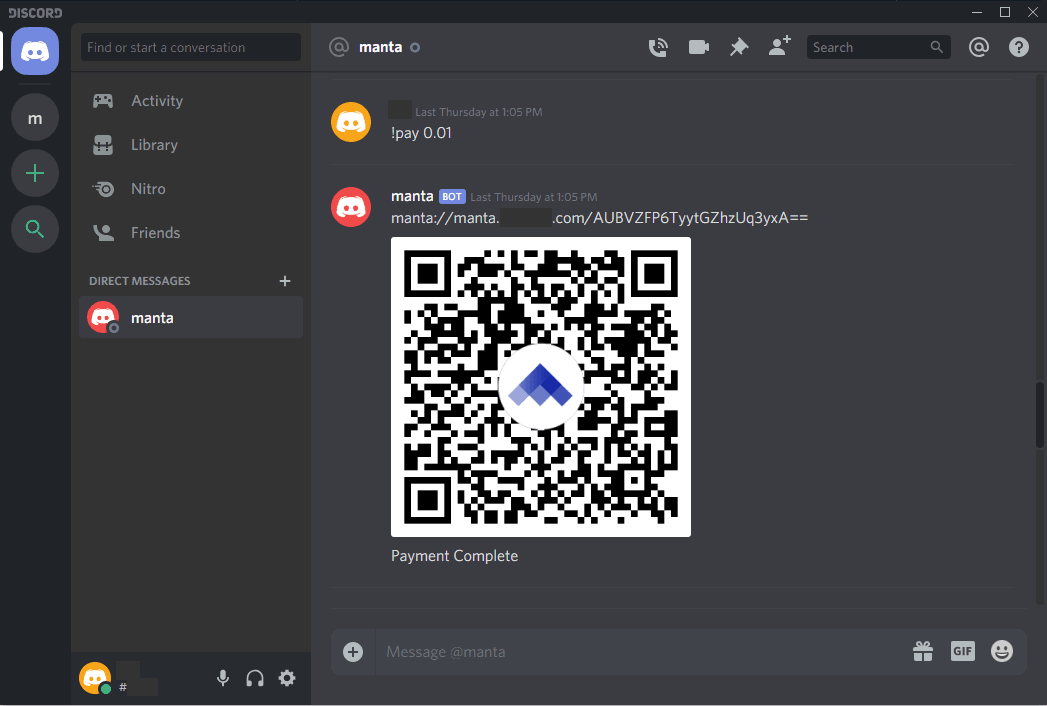This screenshot has height=706, width=1047.
Task: Click your avatar in the user panel
Action: click(x=95, y=678)
